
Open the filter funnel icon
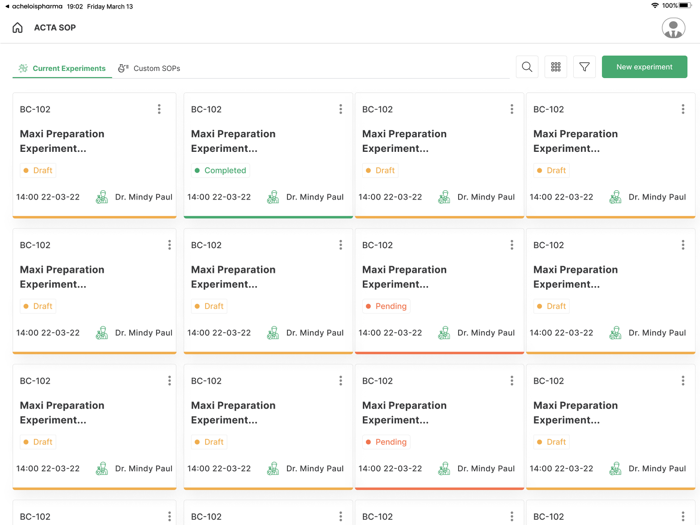[584, 67]
